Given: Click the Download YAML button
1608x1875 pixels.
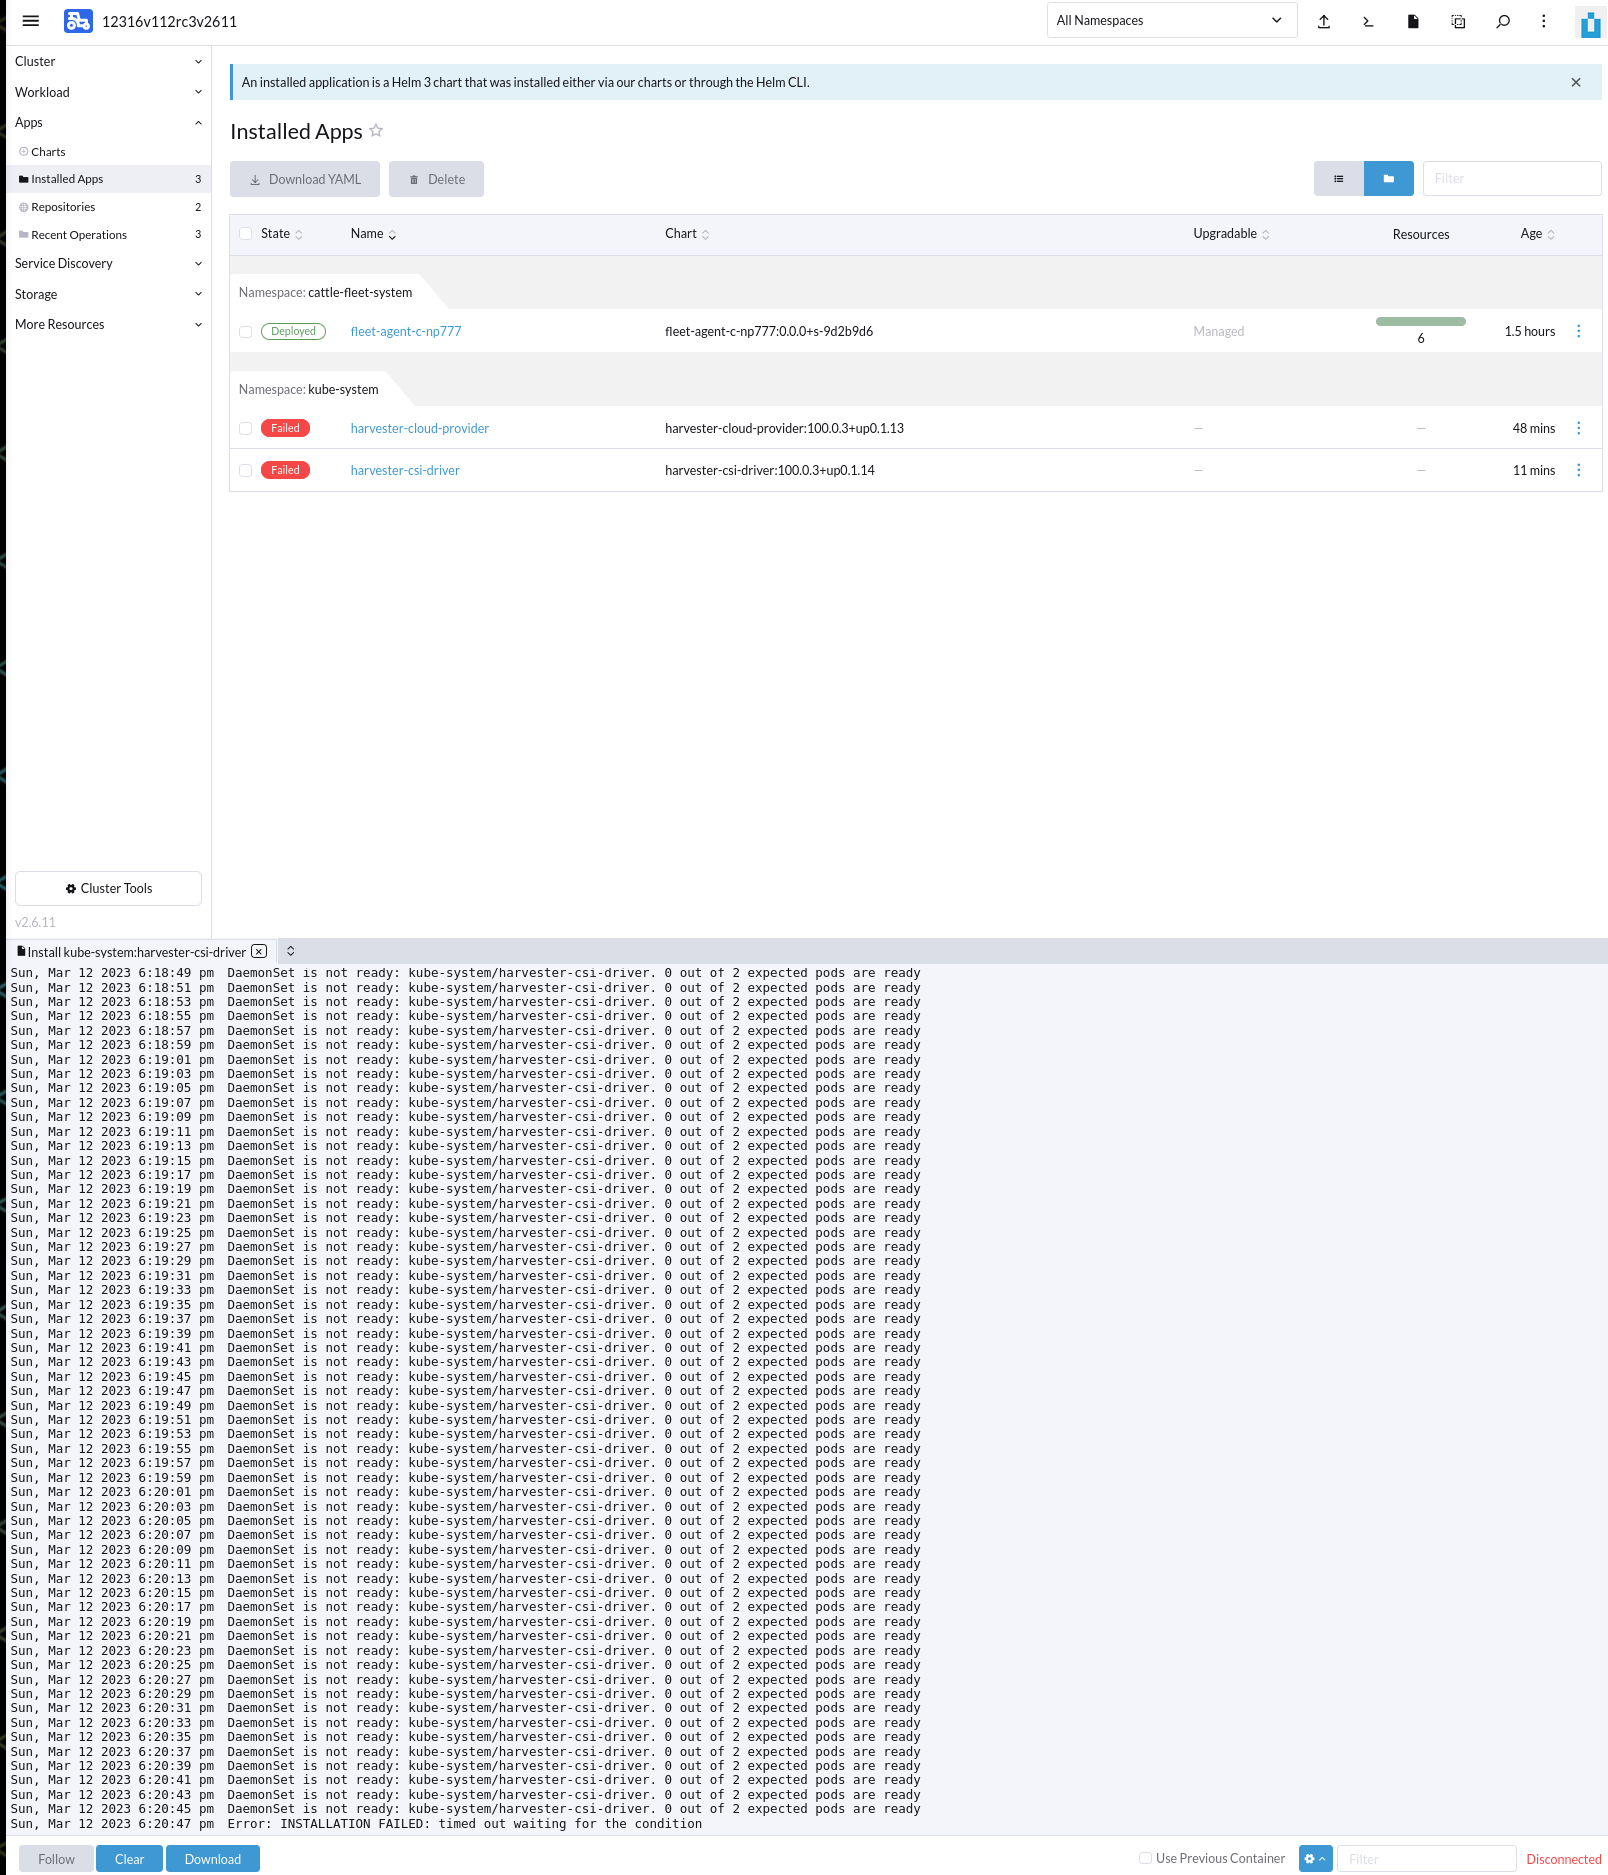Looking at the screenshot, I should (304, 179).
